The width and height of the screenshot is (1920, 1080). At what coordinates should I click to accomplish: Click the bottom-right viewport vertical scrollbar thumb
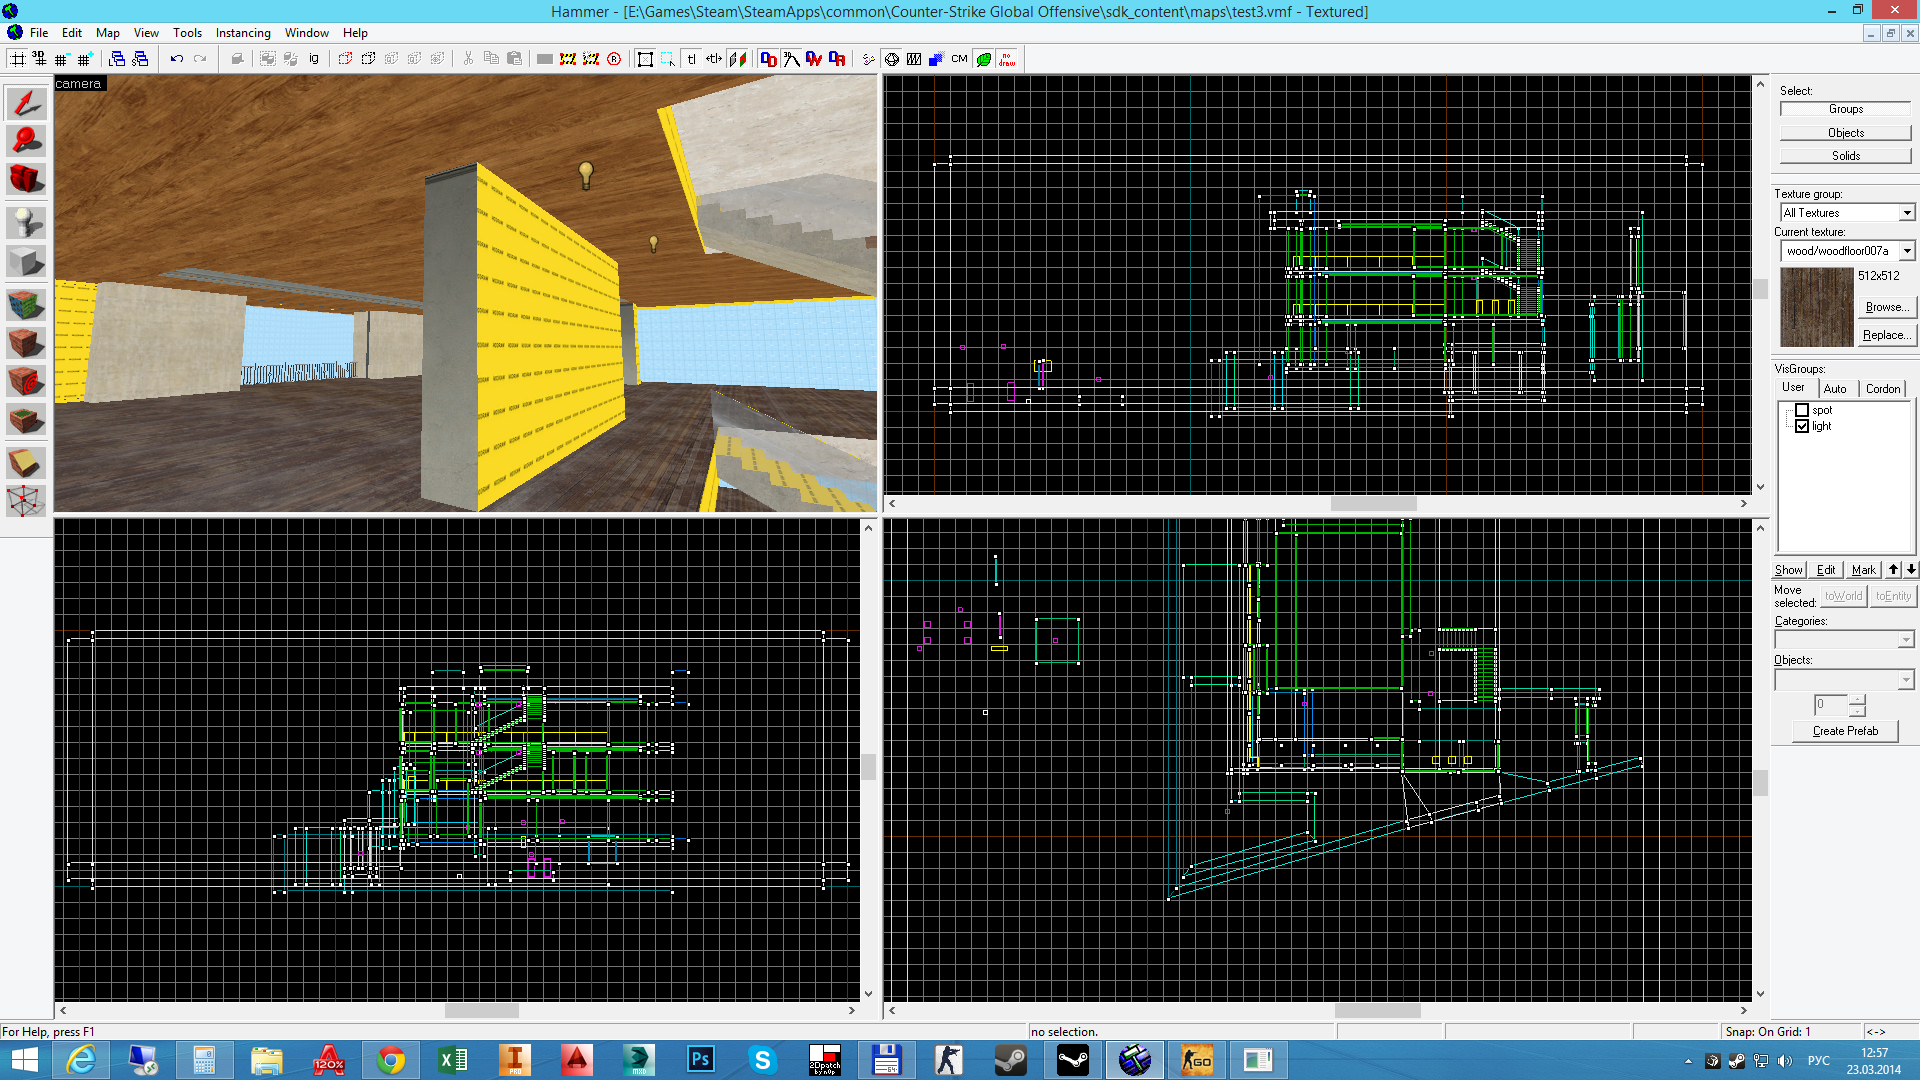coord(1760,782)
